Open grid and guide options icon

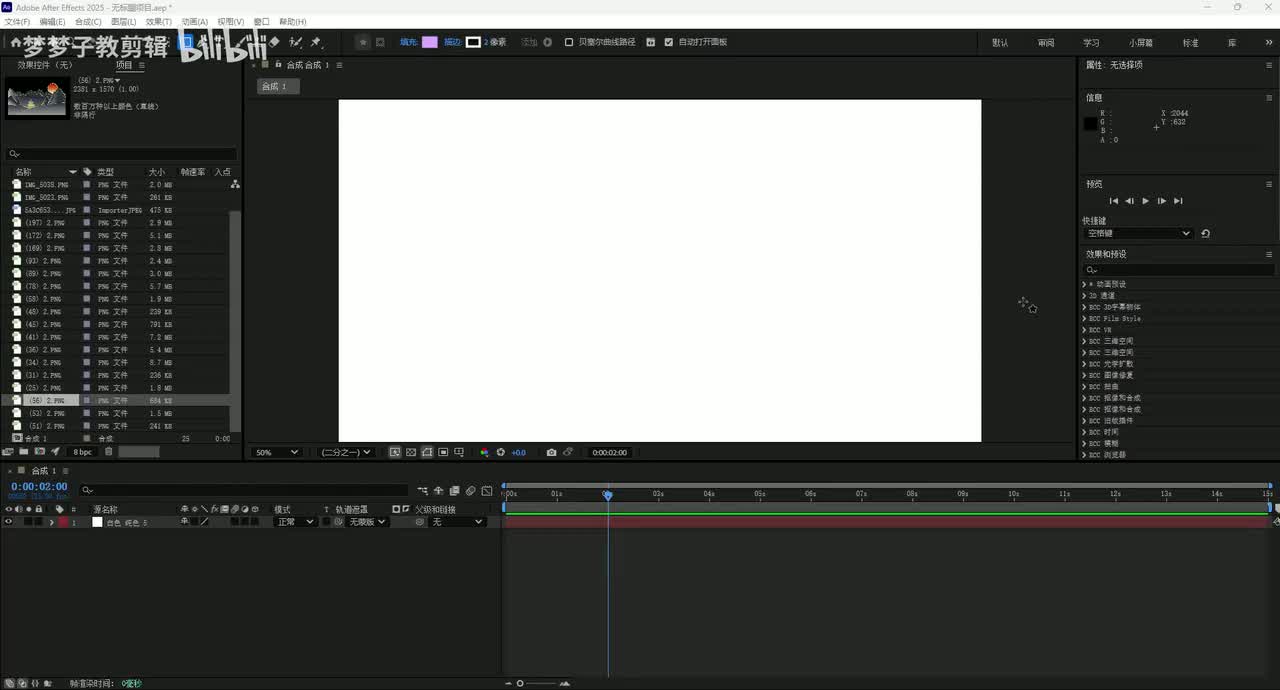point(459,452)
